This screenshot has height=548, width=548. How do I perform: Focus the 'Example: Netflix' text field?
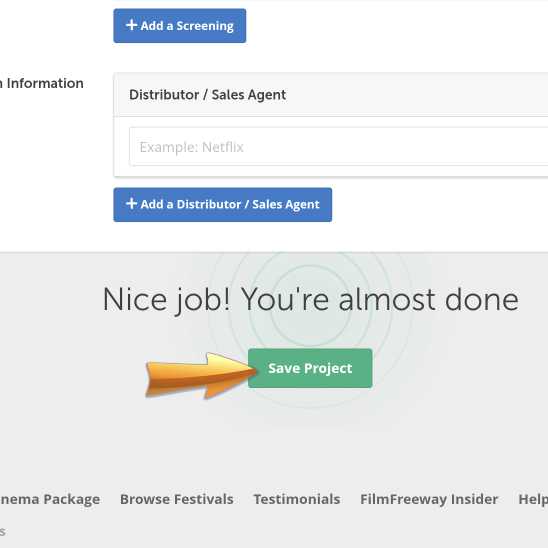338,147
